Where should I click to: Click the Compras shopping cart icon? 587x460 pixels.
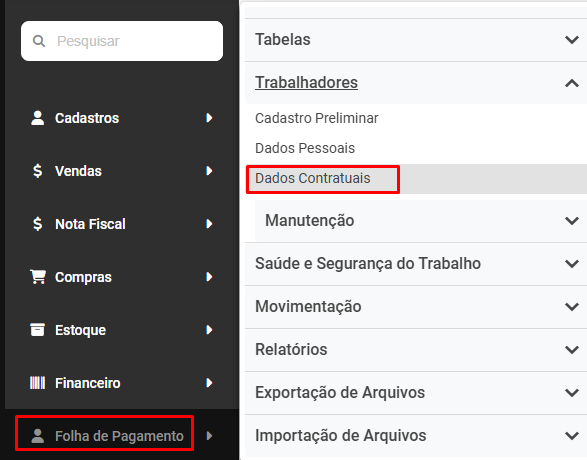pos(38,277)
